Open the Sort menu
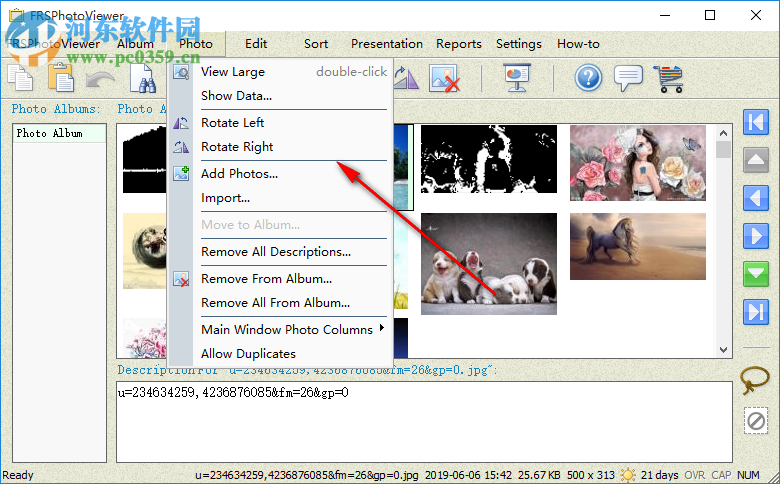 point(316,44)
